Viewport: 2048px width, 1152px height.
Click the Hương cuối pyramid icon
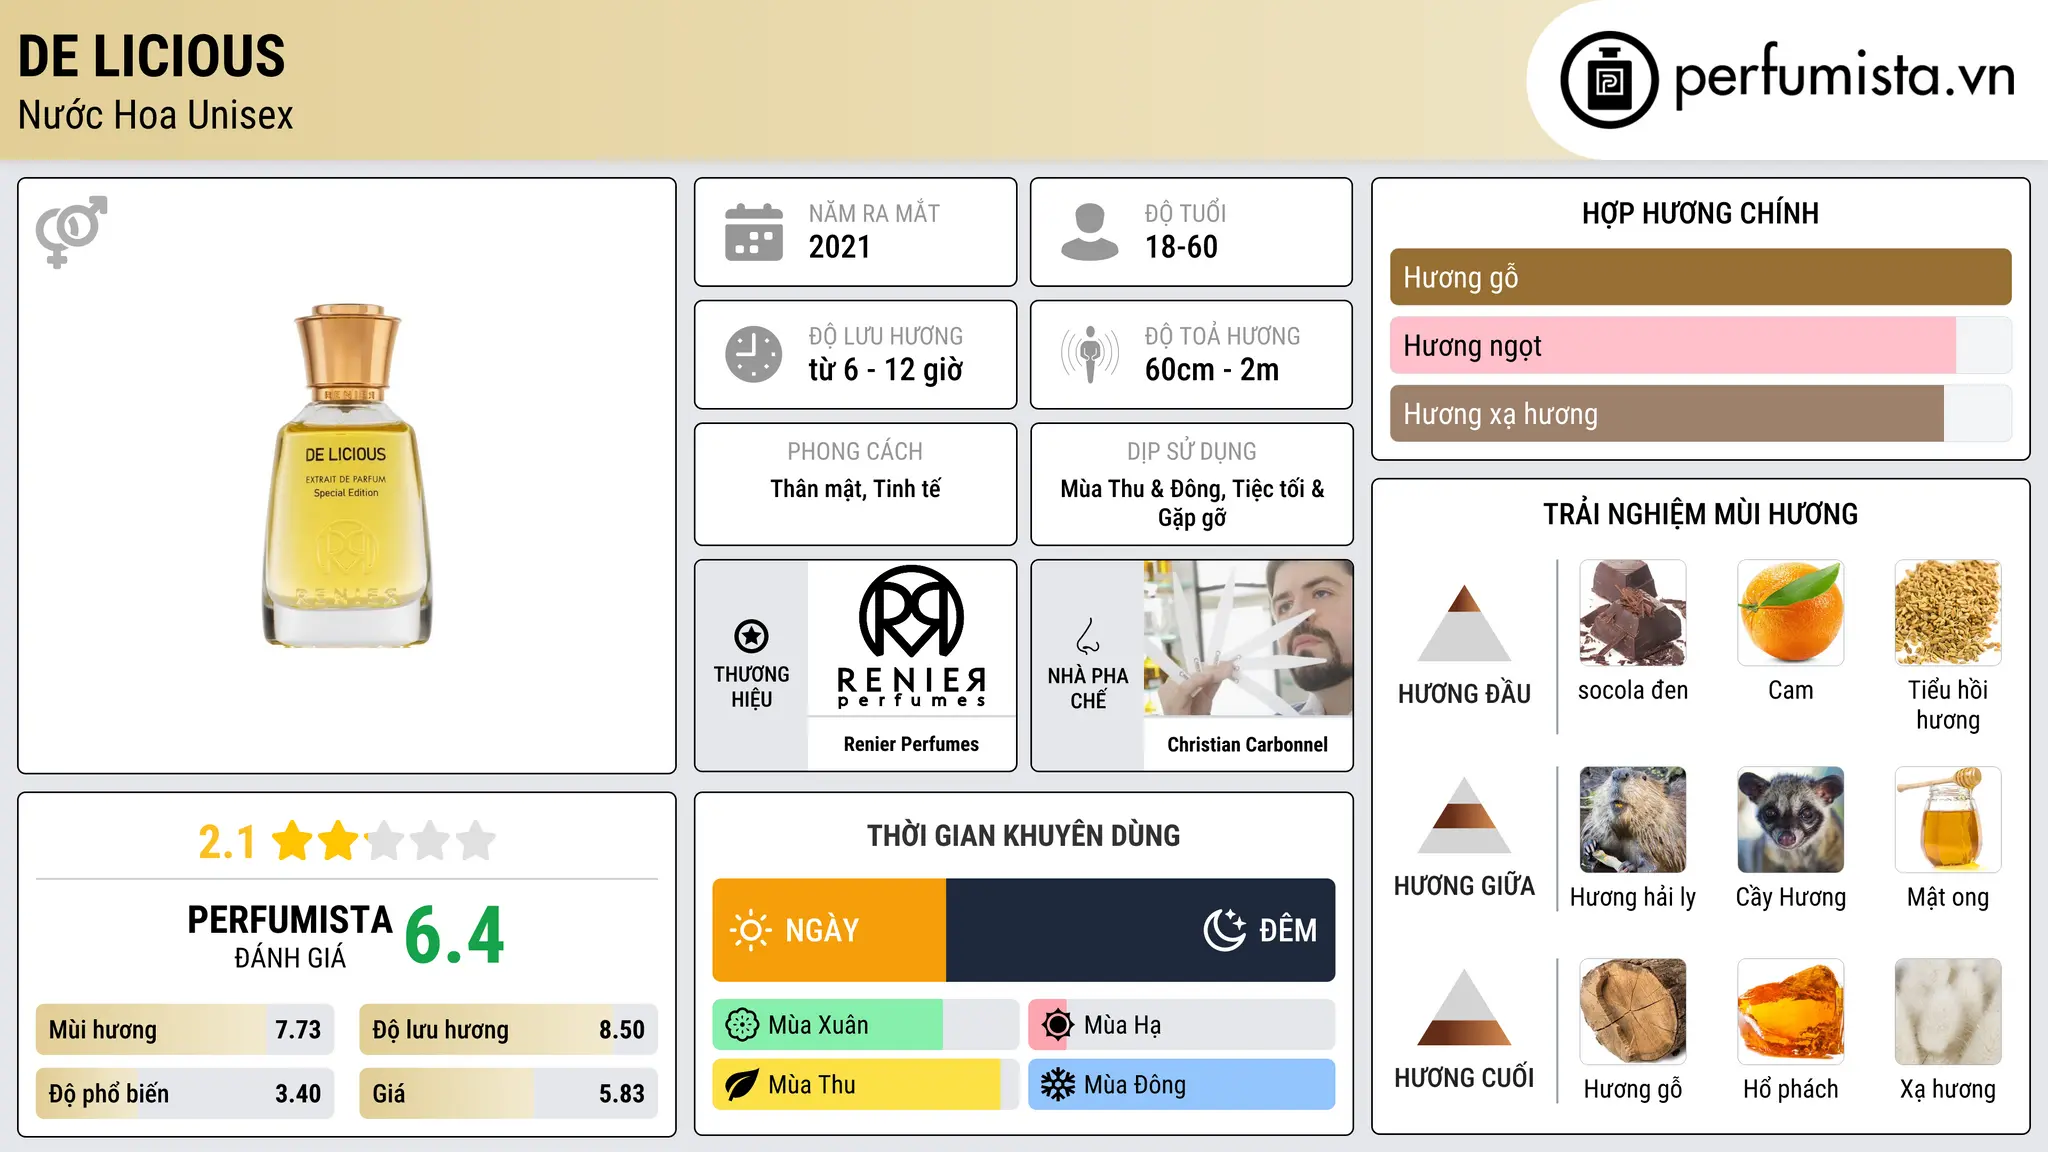(1464, 1007)
